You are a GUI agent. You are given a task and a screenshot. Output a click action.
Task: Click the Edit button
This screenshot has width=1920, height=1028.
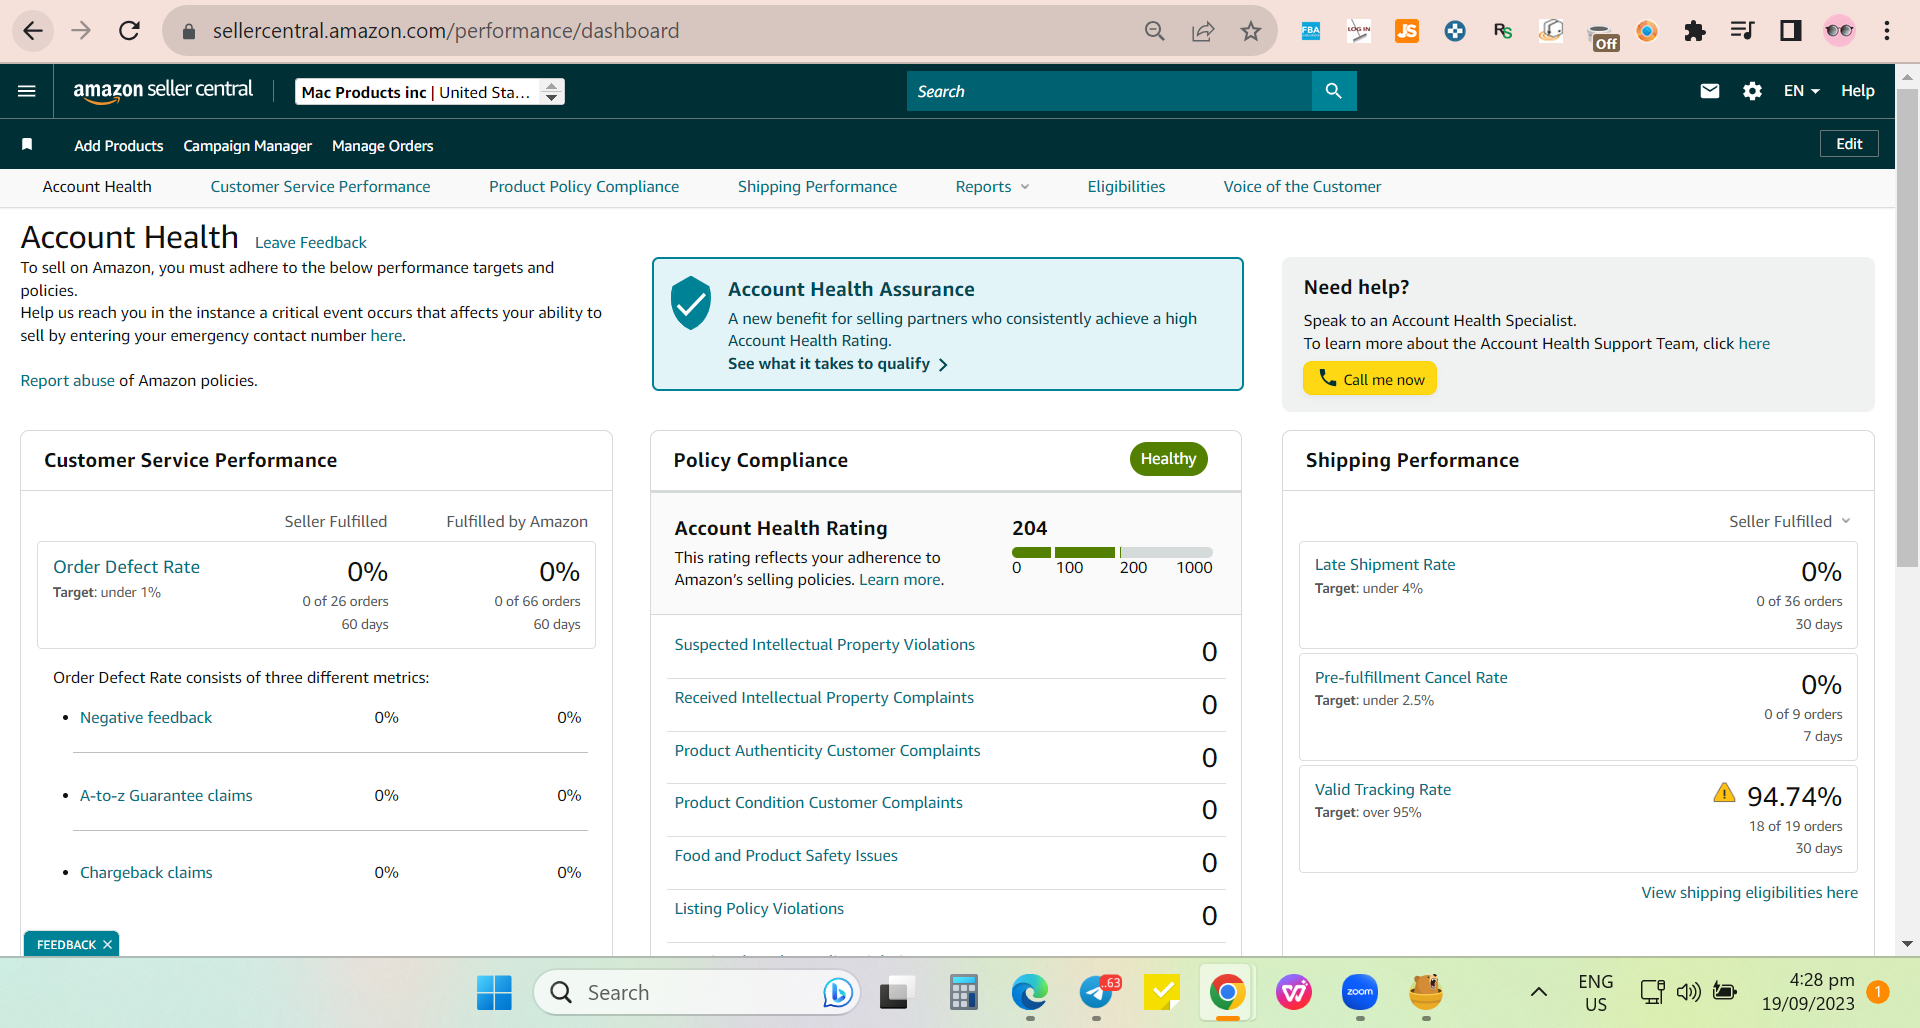(1849, 144)
